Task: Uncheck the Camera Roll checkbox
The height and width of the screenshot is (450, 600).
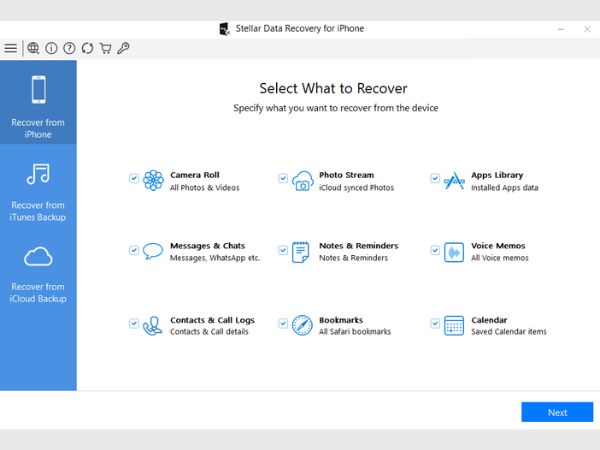Action: (x=134, y=179)
